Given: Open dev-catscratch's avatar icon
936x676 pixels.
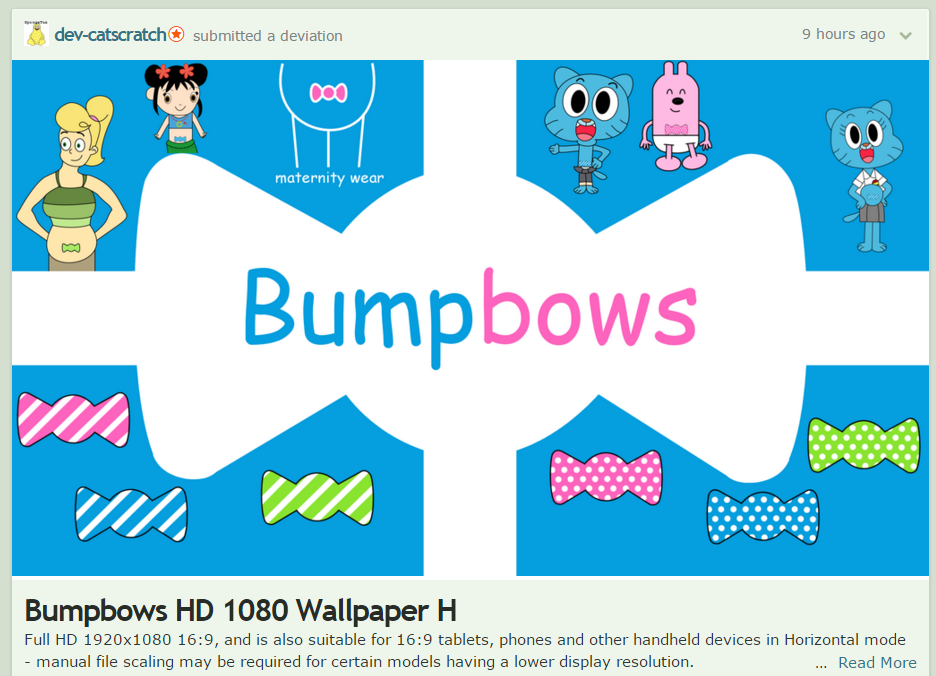Looking at the screenshot, I should (36, 33).
